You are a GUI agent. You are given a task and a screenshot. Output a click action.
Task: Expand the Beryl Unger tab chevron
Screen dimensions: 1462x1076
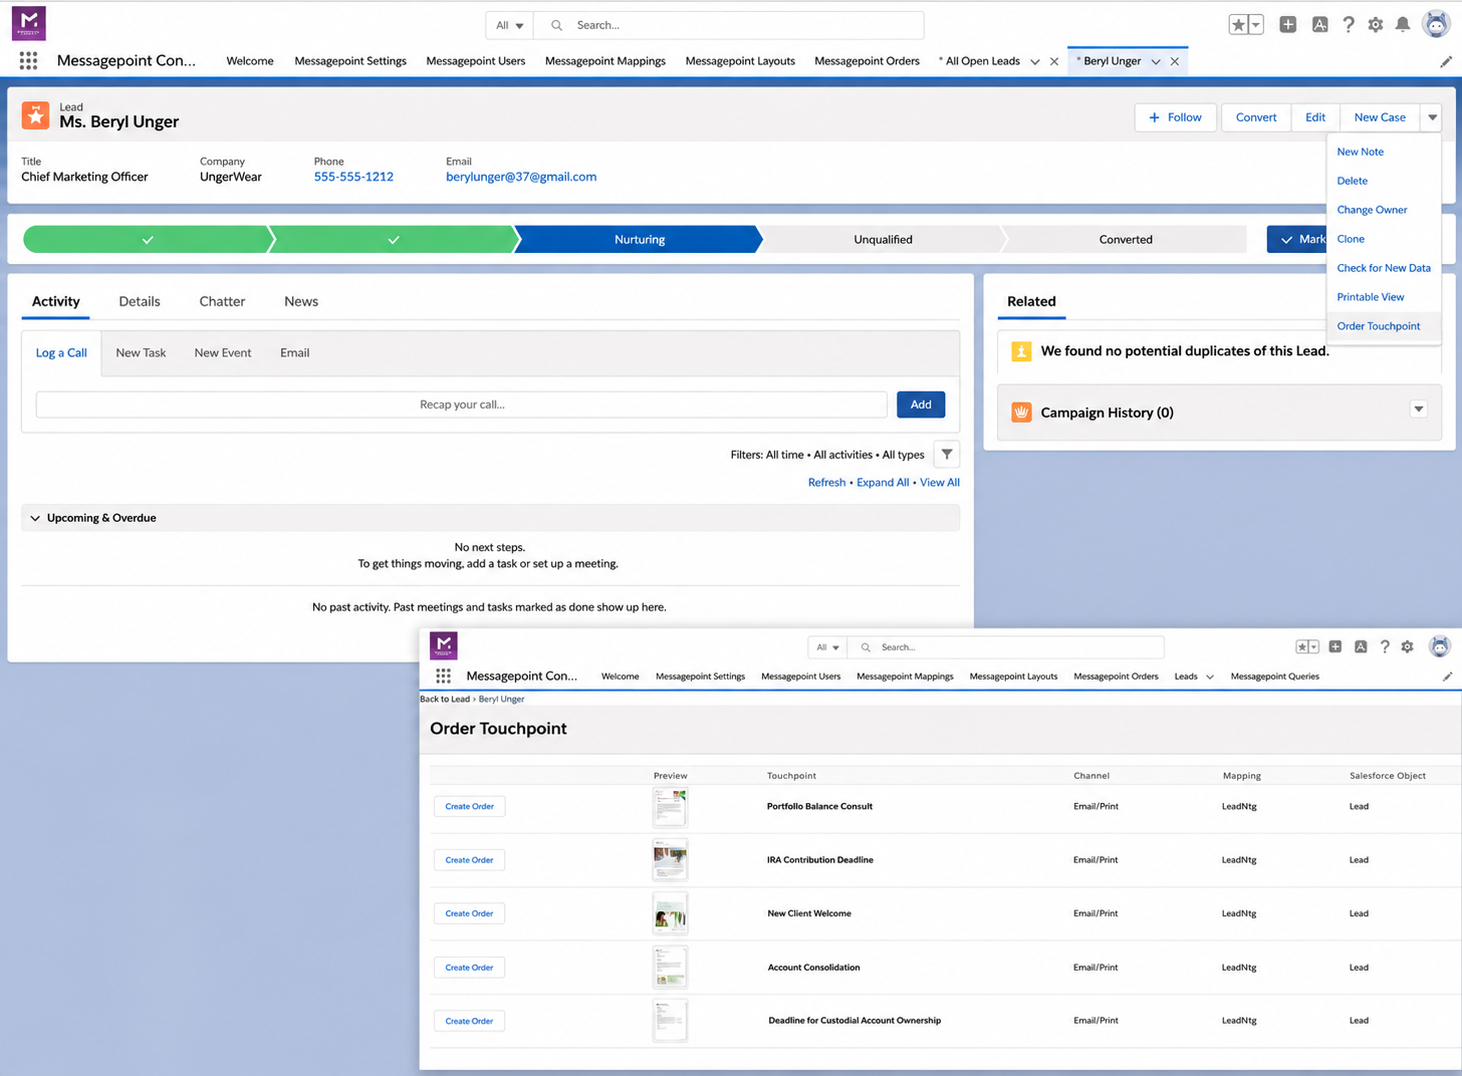click(x=1156, y=62)
